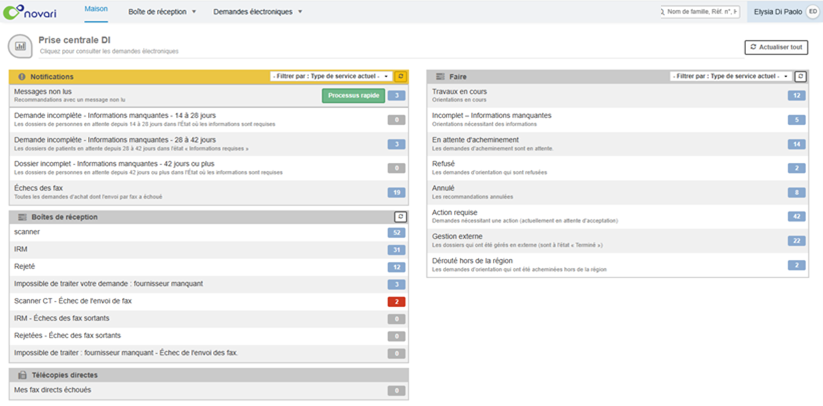
Task: Start the Processus rapide
Action: [353, 95]
